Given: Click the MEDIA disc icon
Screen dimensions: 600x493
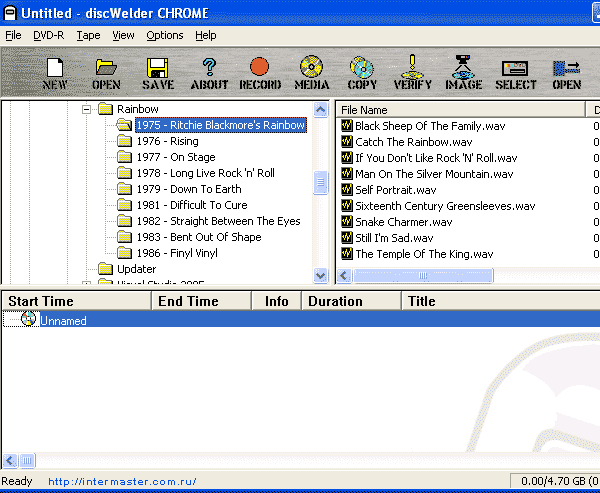Looking at the screenshot, I should point(311,73).
